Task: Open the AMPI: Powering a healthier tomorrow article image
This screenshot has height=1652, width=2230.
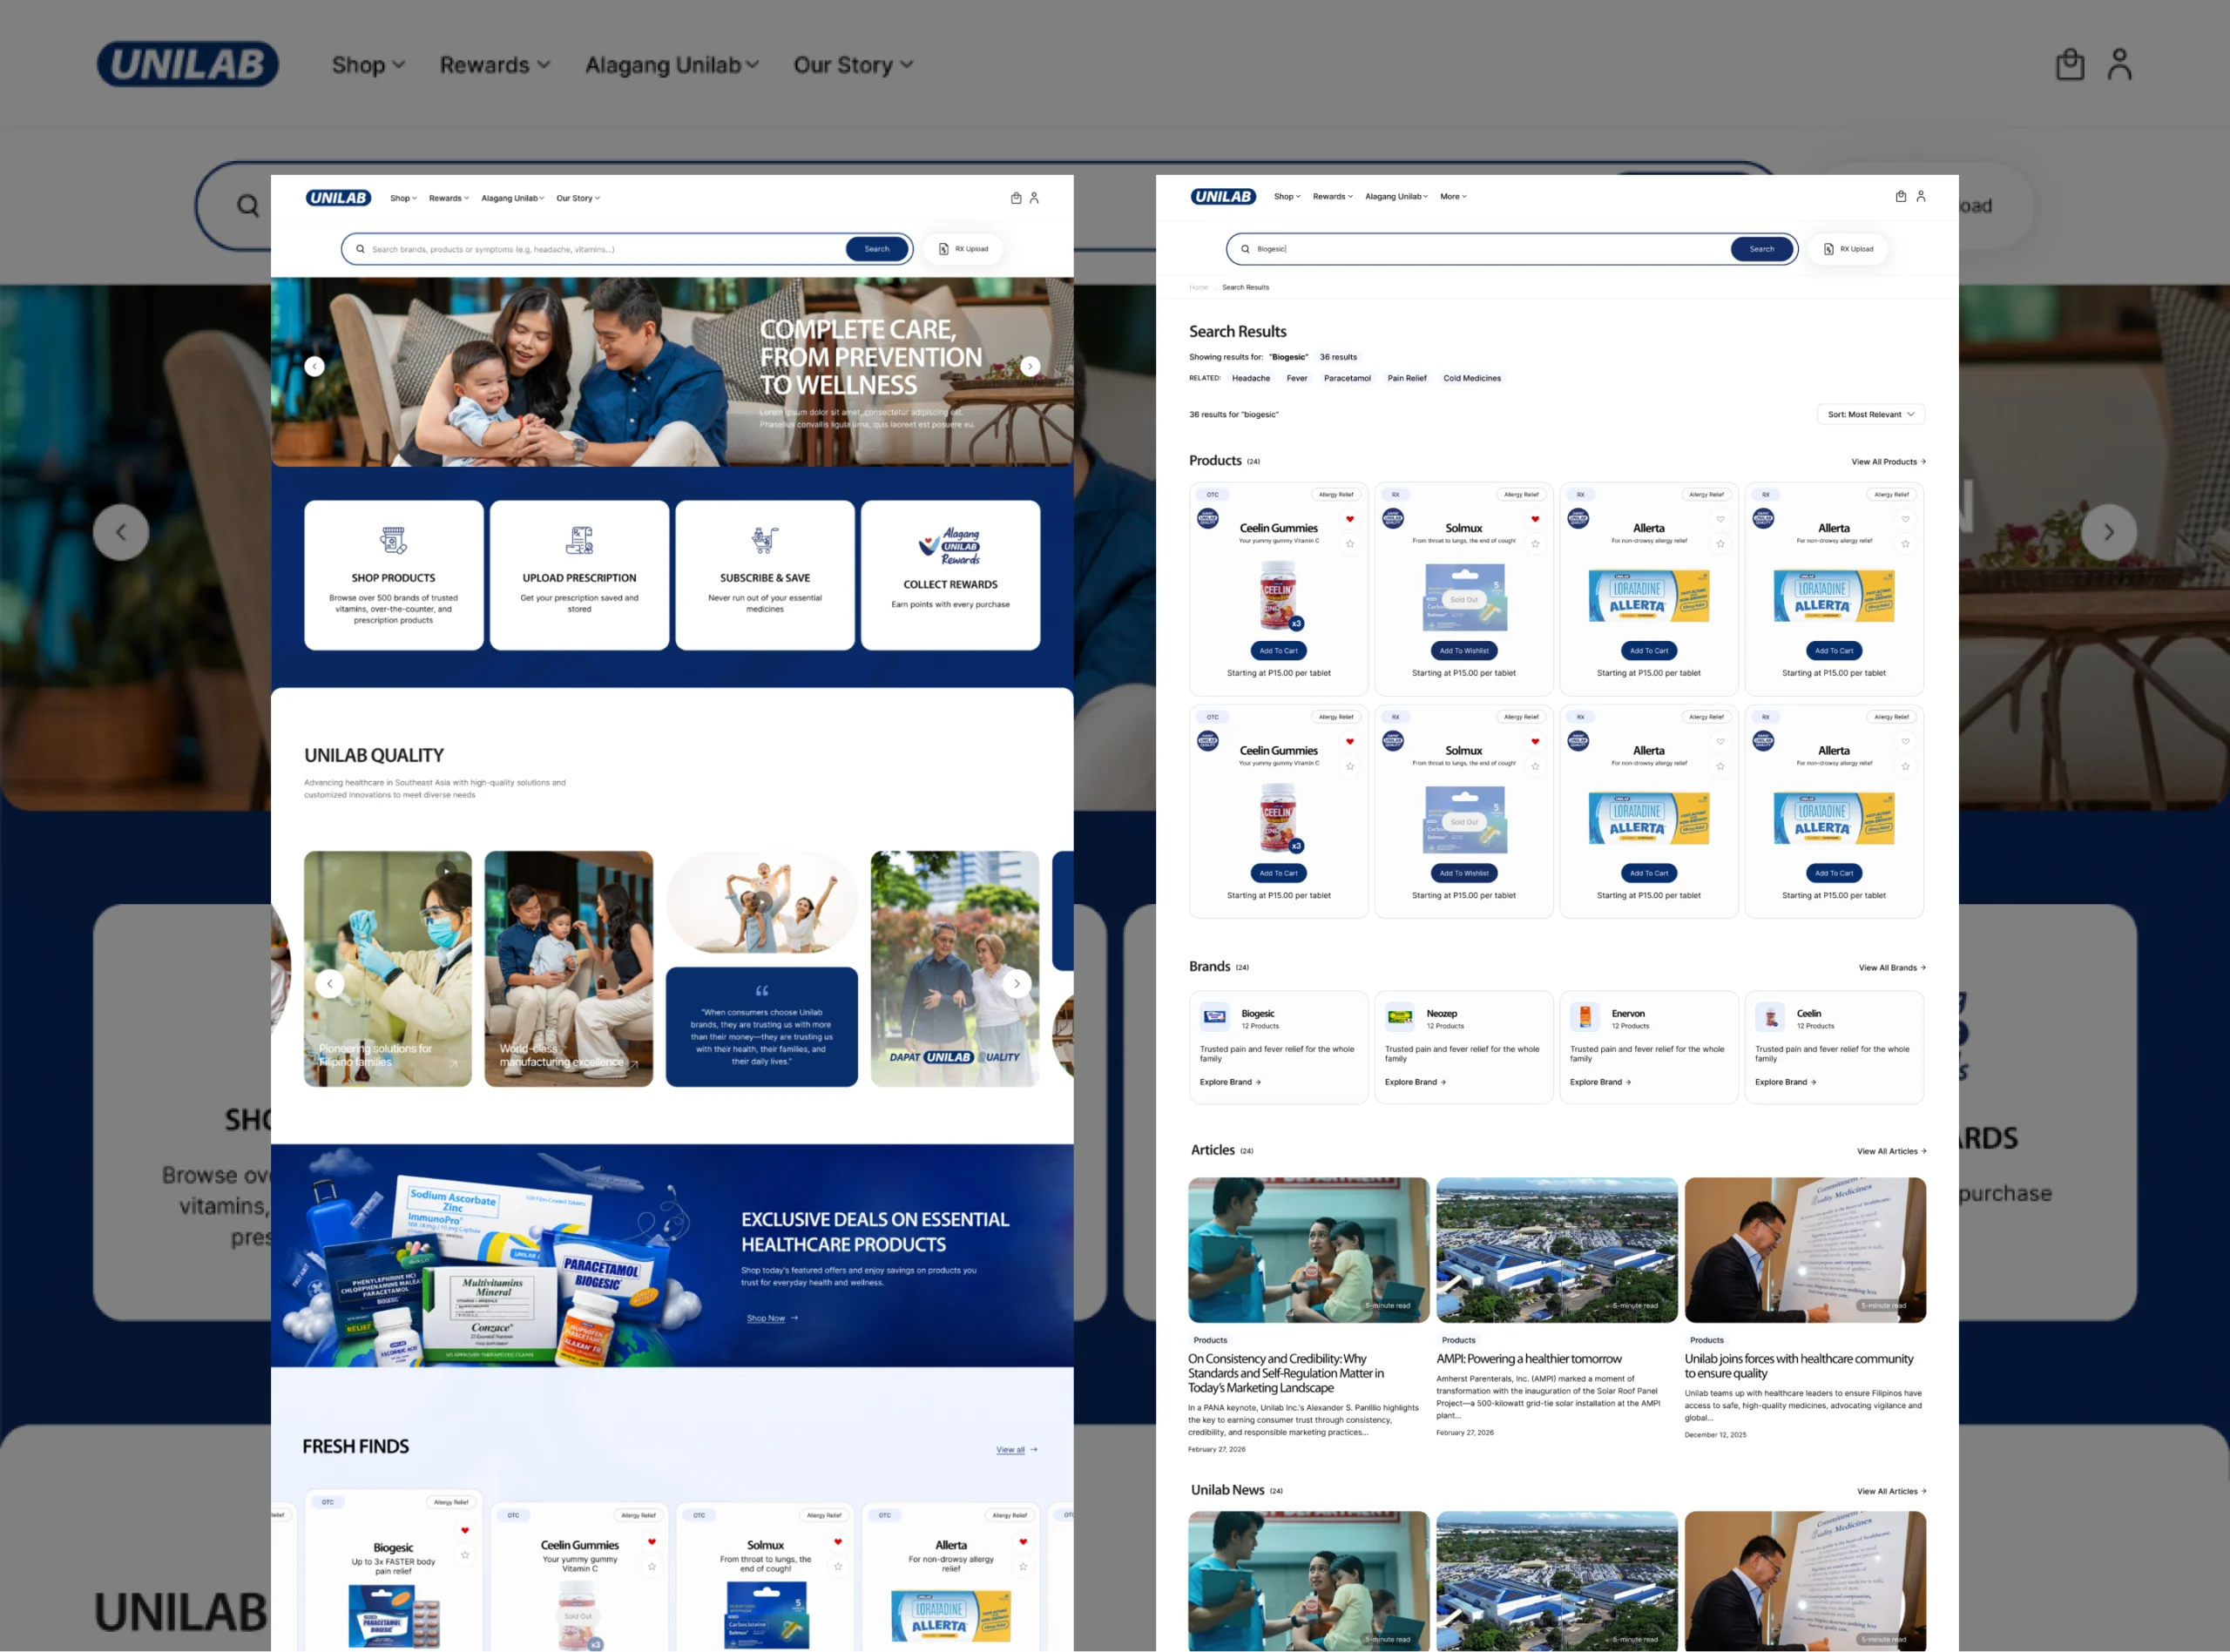Action: (1557, 1249)
